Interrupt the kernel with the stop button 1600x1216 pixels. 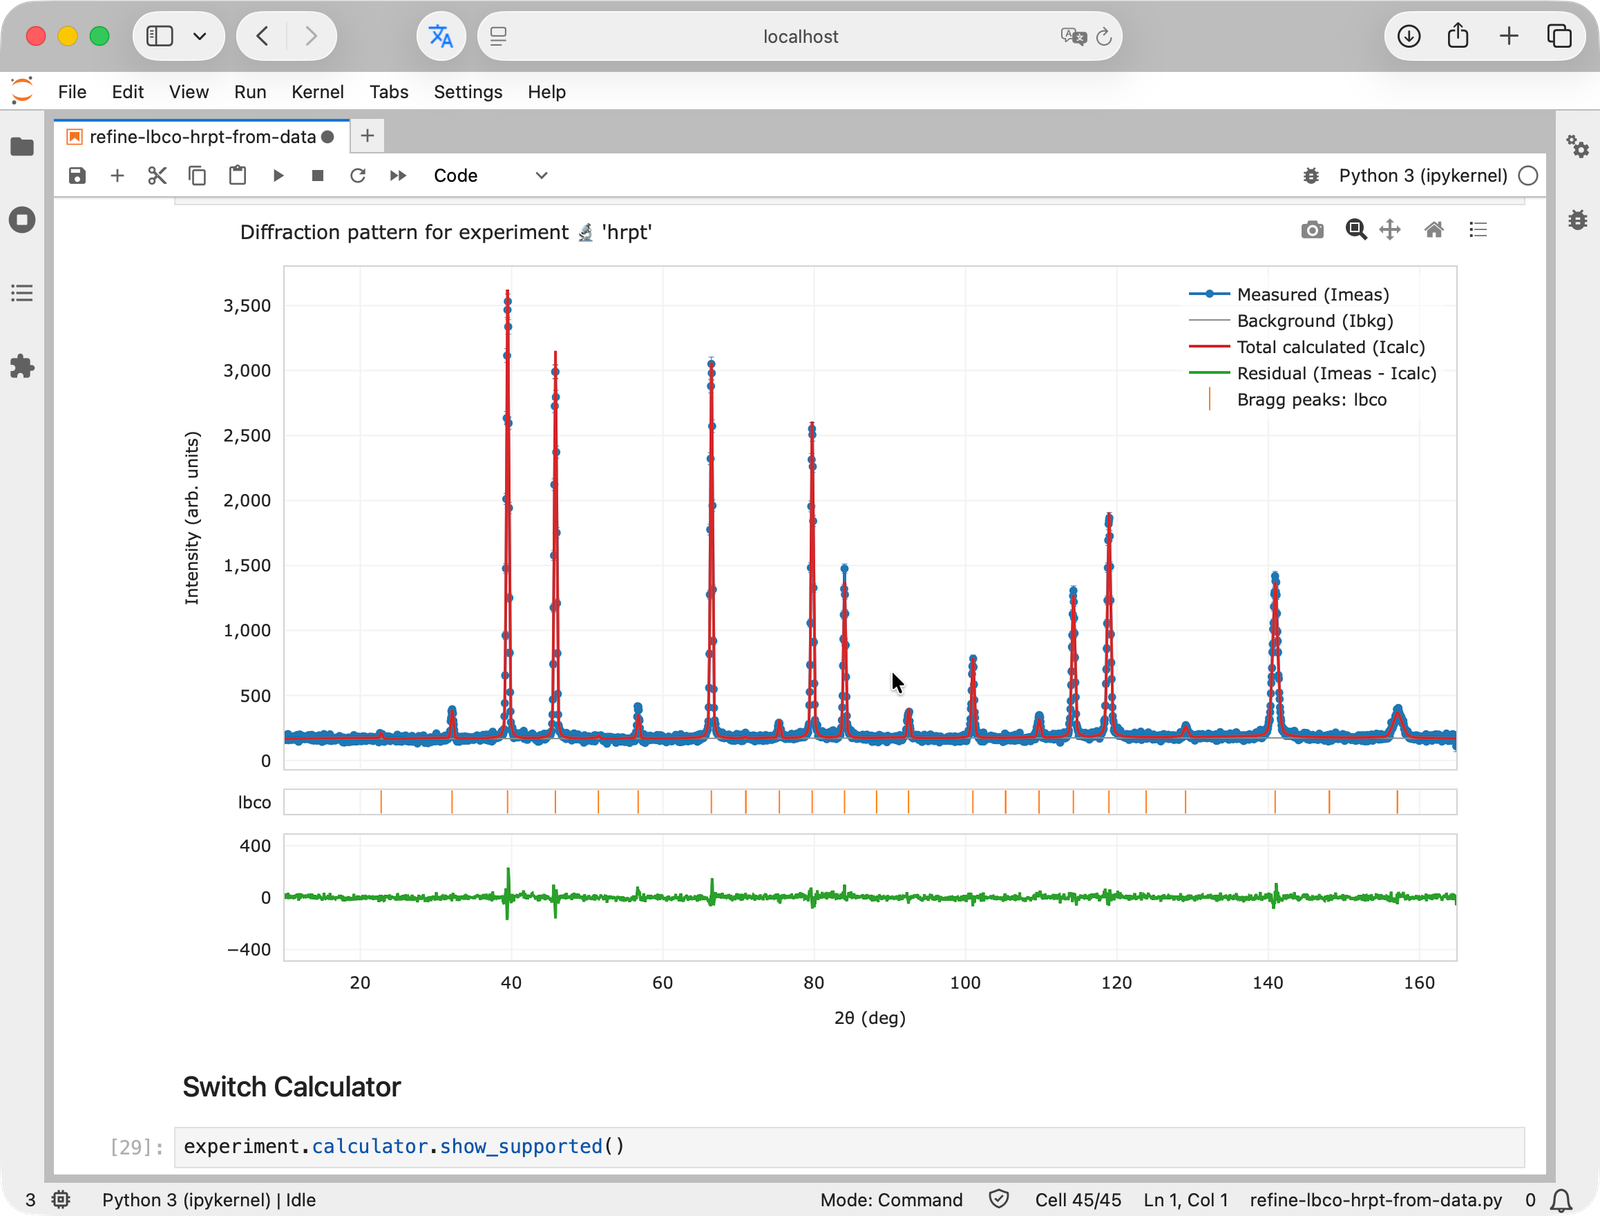(318, 176)
